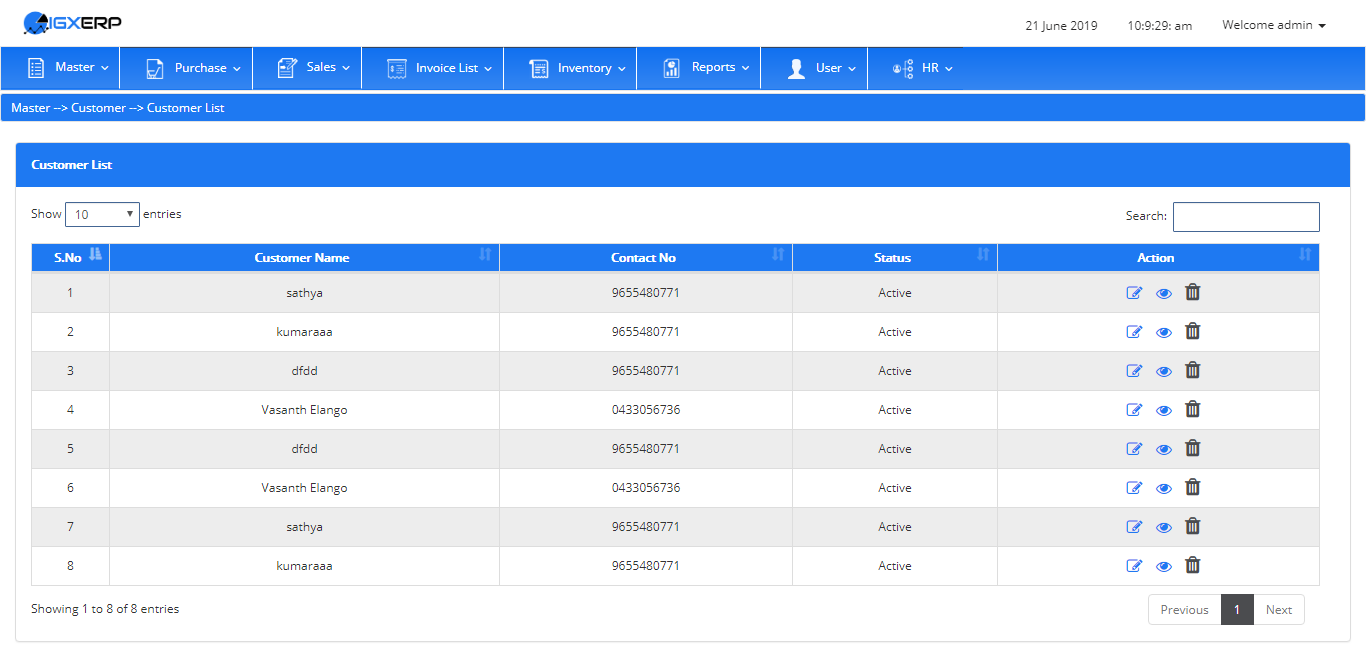
Task: Click the IGXERP logo
Action: (x=72, y=22)
